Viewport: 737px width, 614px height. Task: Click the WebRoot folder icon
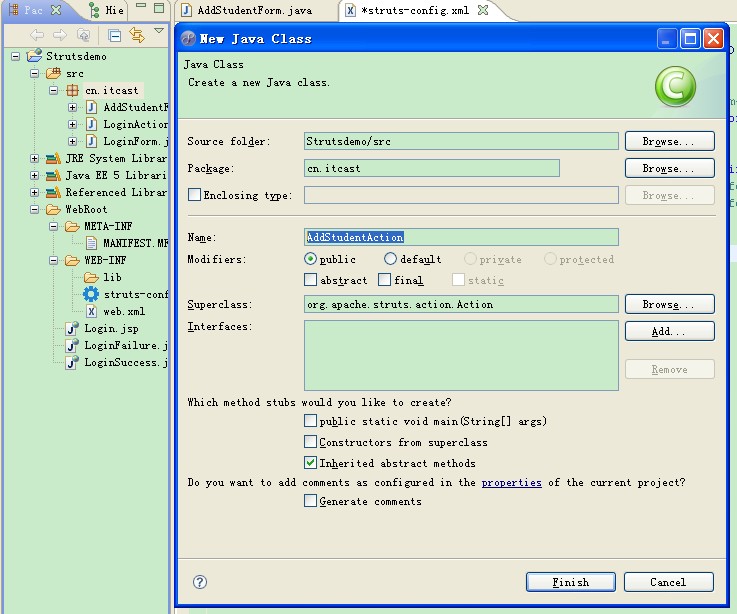pyautogui.click(x=54, y=209)
